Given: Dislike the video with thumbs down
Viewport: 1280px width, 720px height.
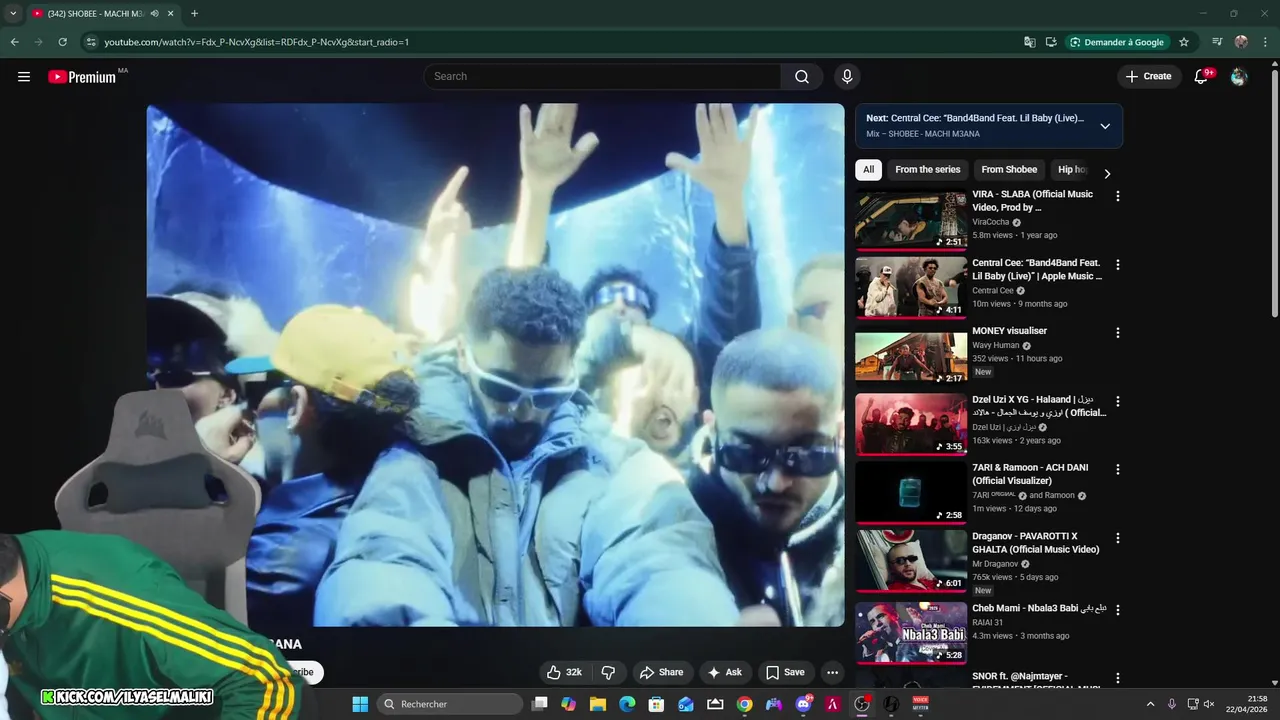Looking at the screenshot, I should click(607, 672).
